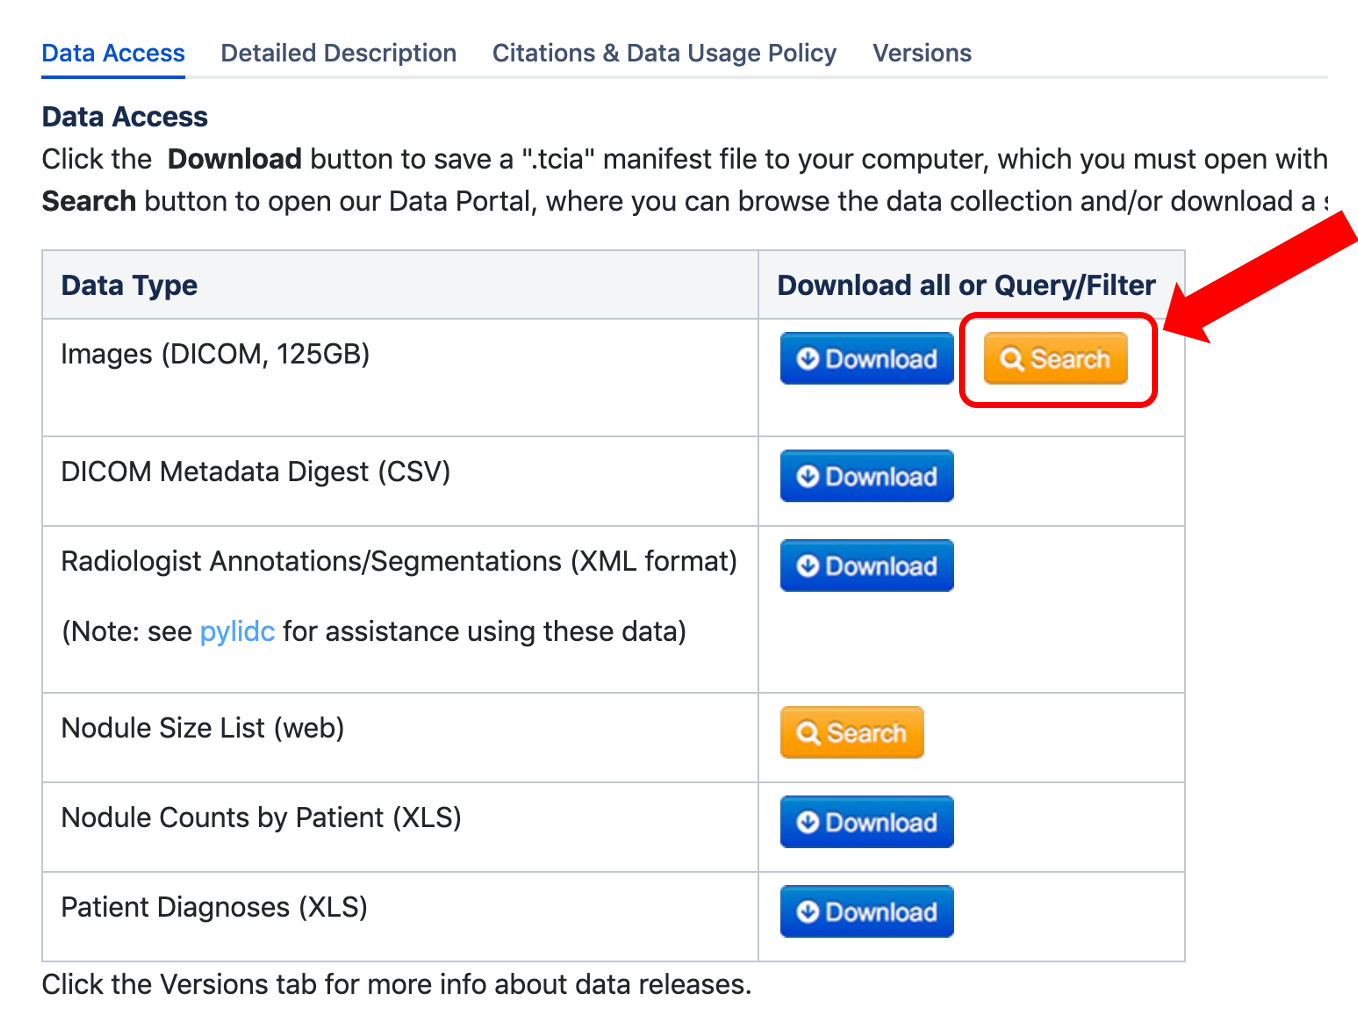The image size is (1358, 1014).
Task: Click the download arrow icon on Images DICOM row
Action: coord(808,358)
